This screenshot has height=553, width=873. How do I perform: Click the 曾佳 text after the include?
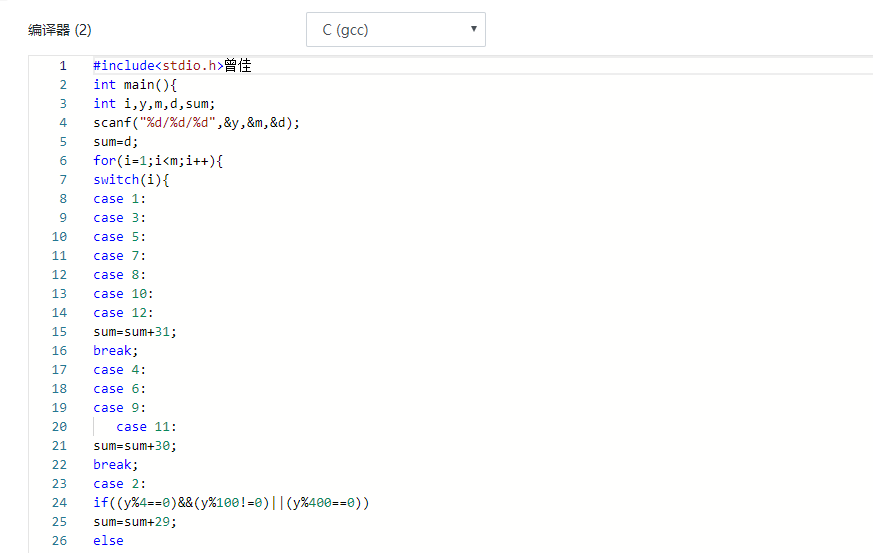click(237, 66)
